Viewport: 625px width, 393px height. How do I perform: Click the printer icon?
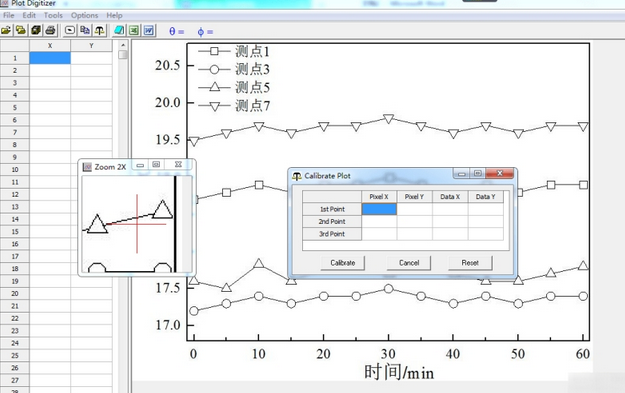pyautogui.click(x=50, y=30)
